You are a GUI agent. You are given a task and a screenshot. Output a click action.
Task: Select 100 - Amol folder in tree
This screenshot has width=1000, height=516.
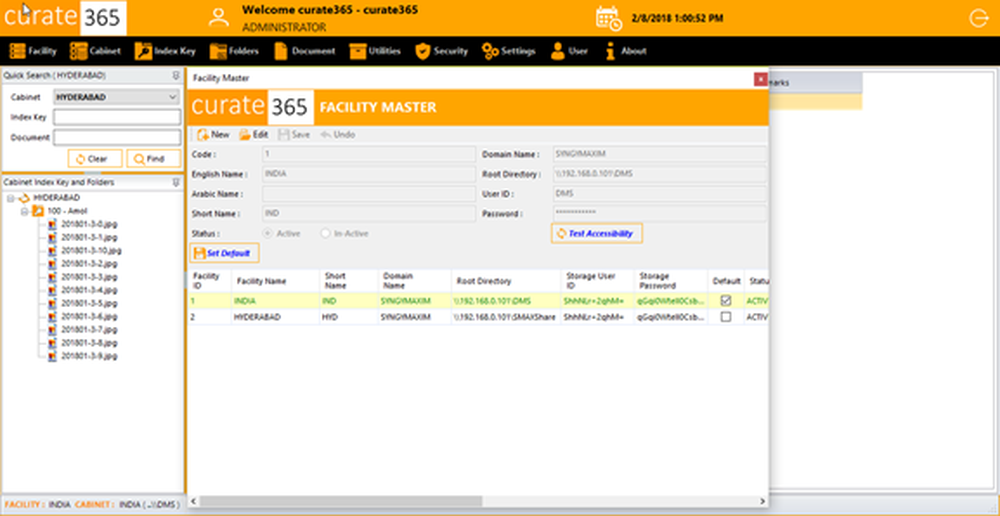tap(67, 211)
